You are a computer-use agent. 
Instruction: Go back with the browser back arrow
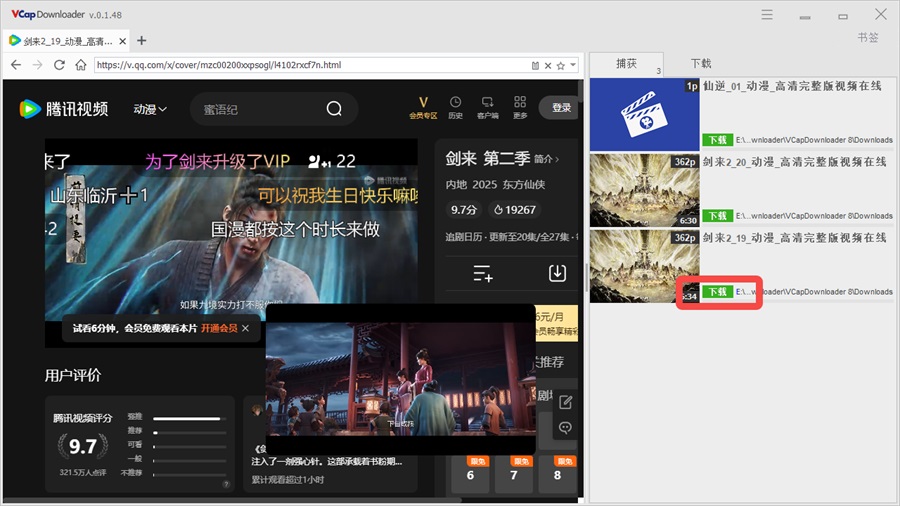pyautogui.click(x=16, y=65)
